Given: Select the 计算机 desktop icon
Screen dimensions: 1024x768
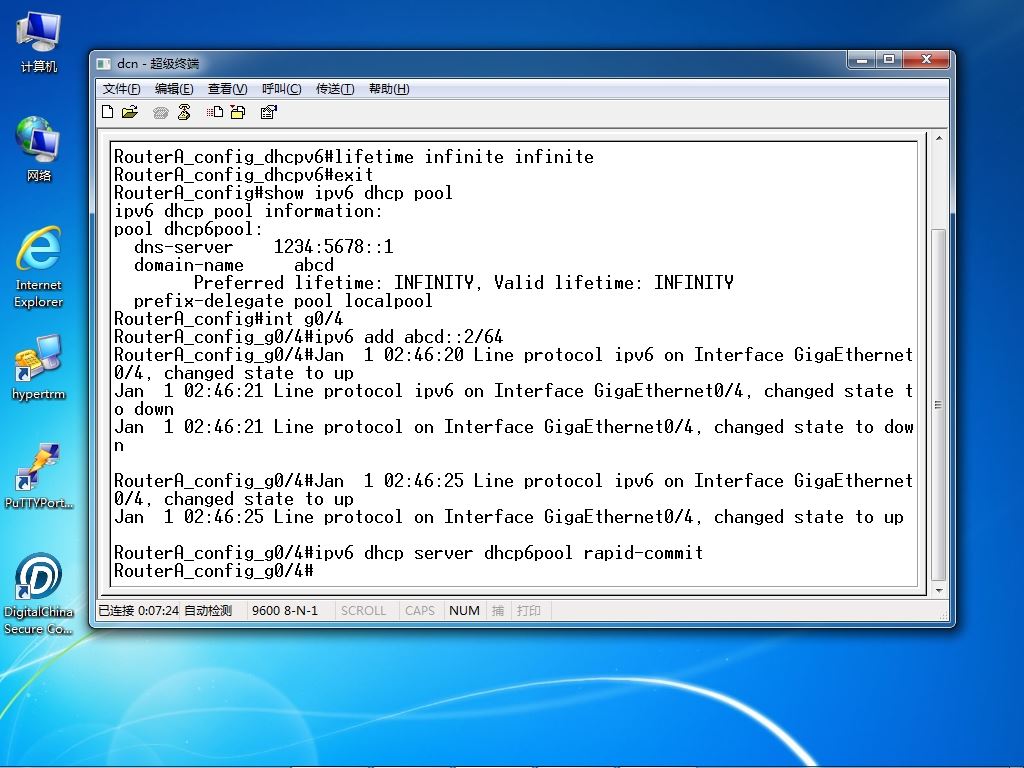Looking at the screenshot, I should click(x=39, y=42).
